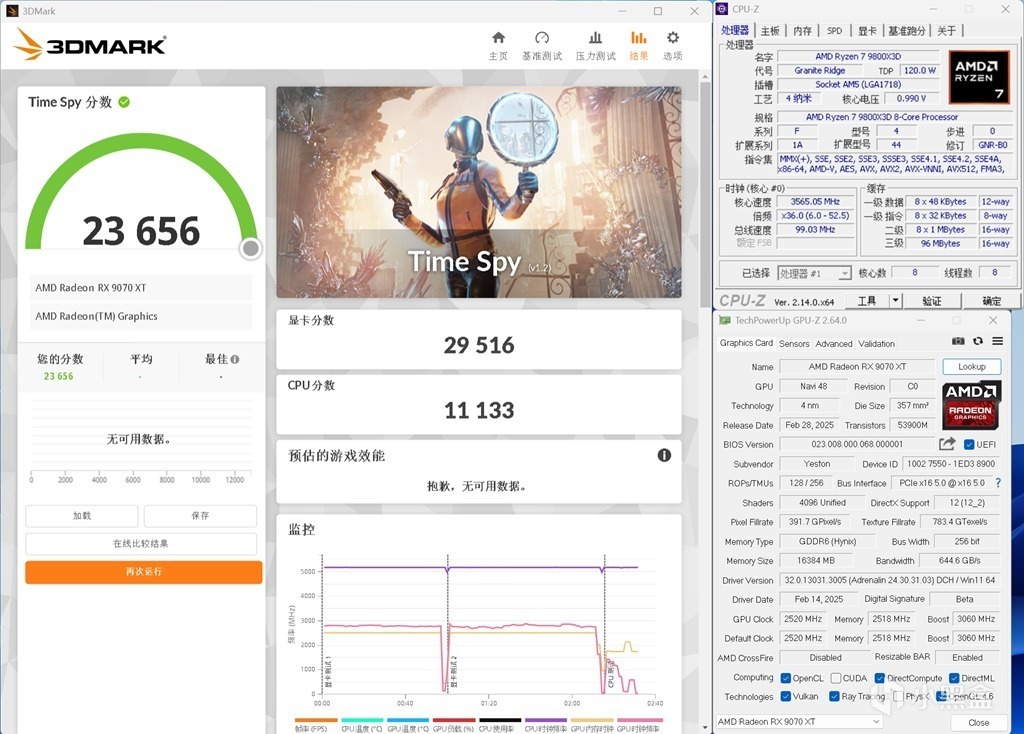The width and height of the screenshot is (1024, 734).
Task: Click the 加载 button
Action: [x=82, y=516]
